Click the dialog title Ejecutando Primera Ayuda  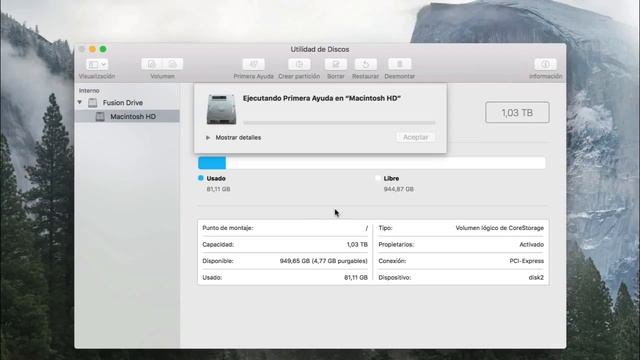coord(322,98)
